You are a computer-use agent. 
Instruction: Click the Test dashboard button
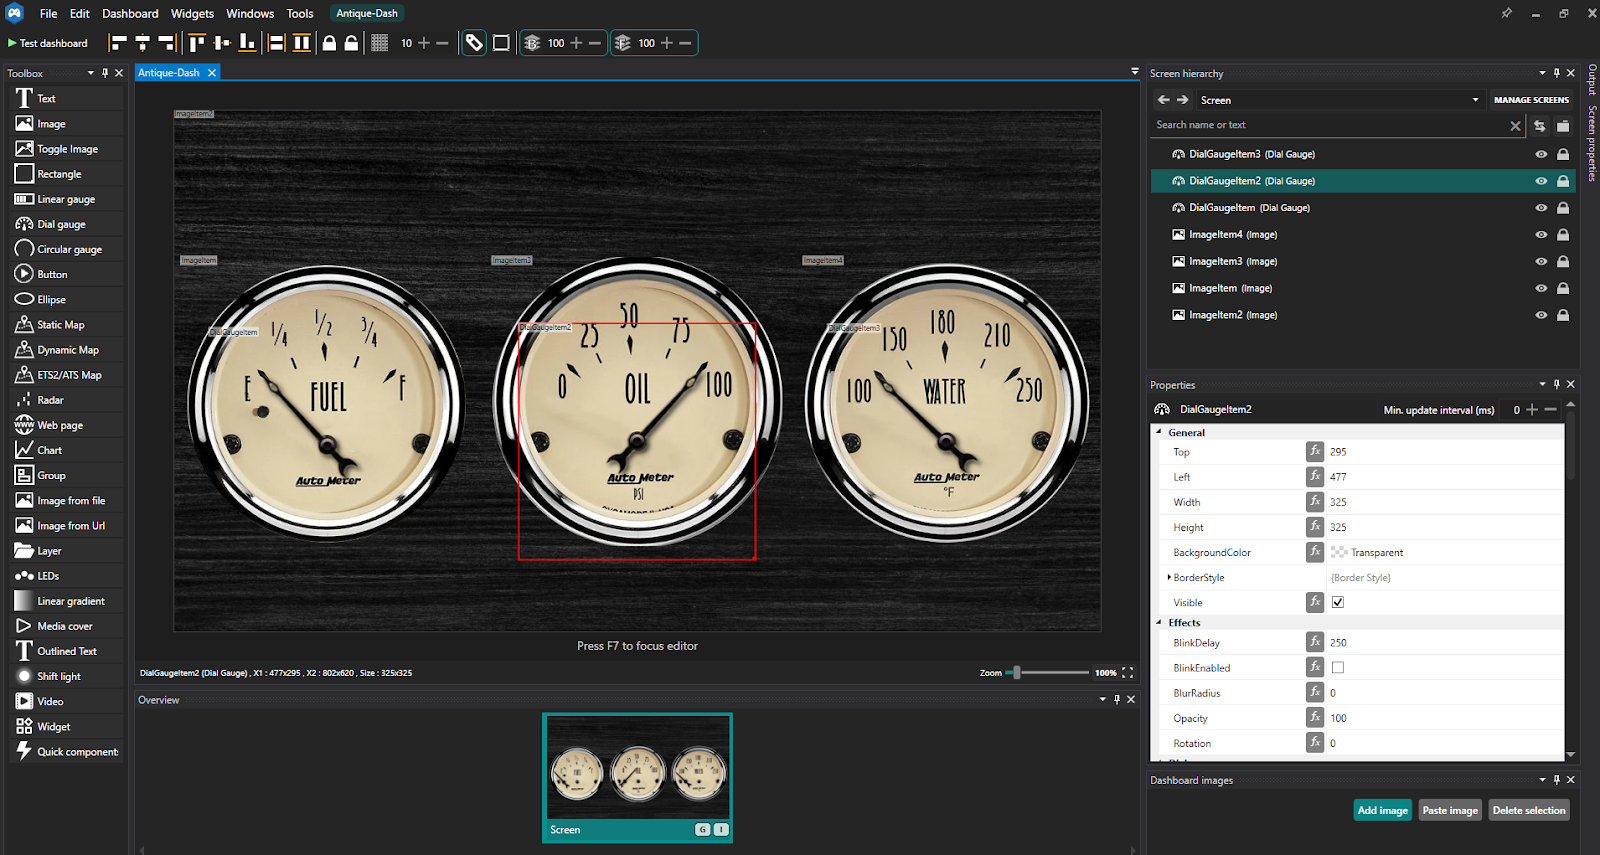click(x=48, y=43)
